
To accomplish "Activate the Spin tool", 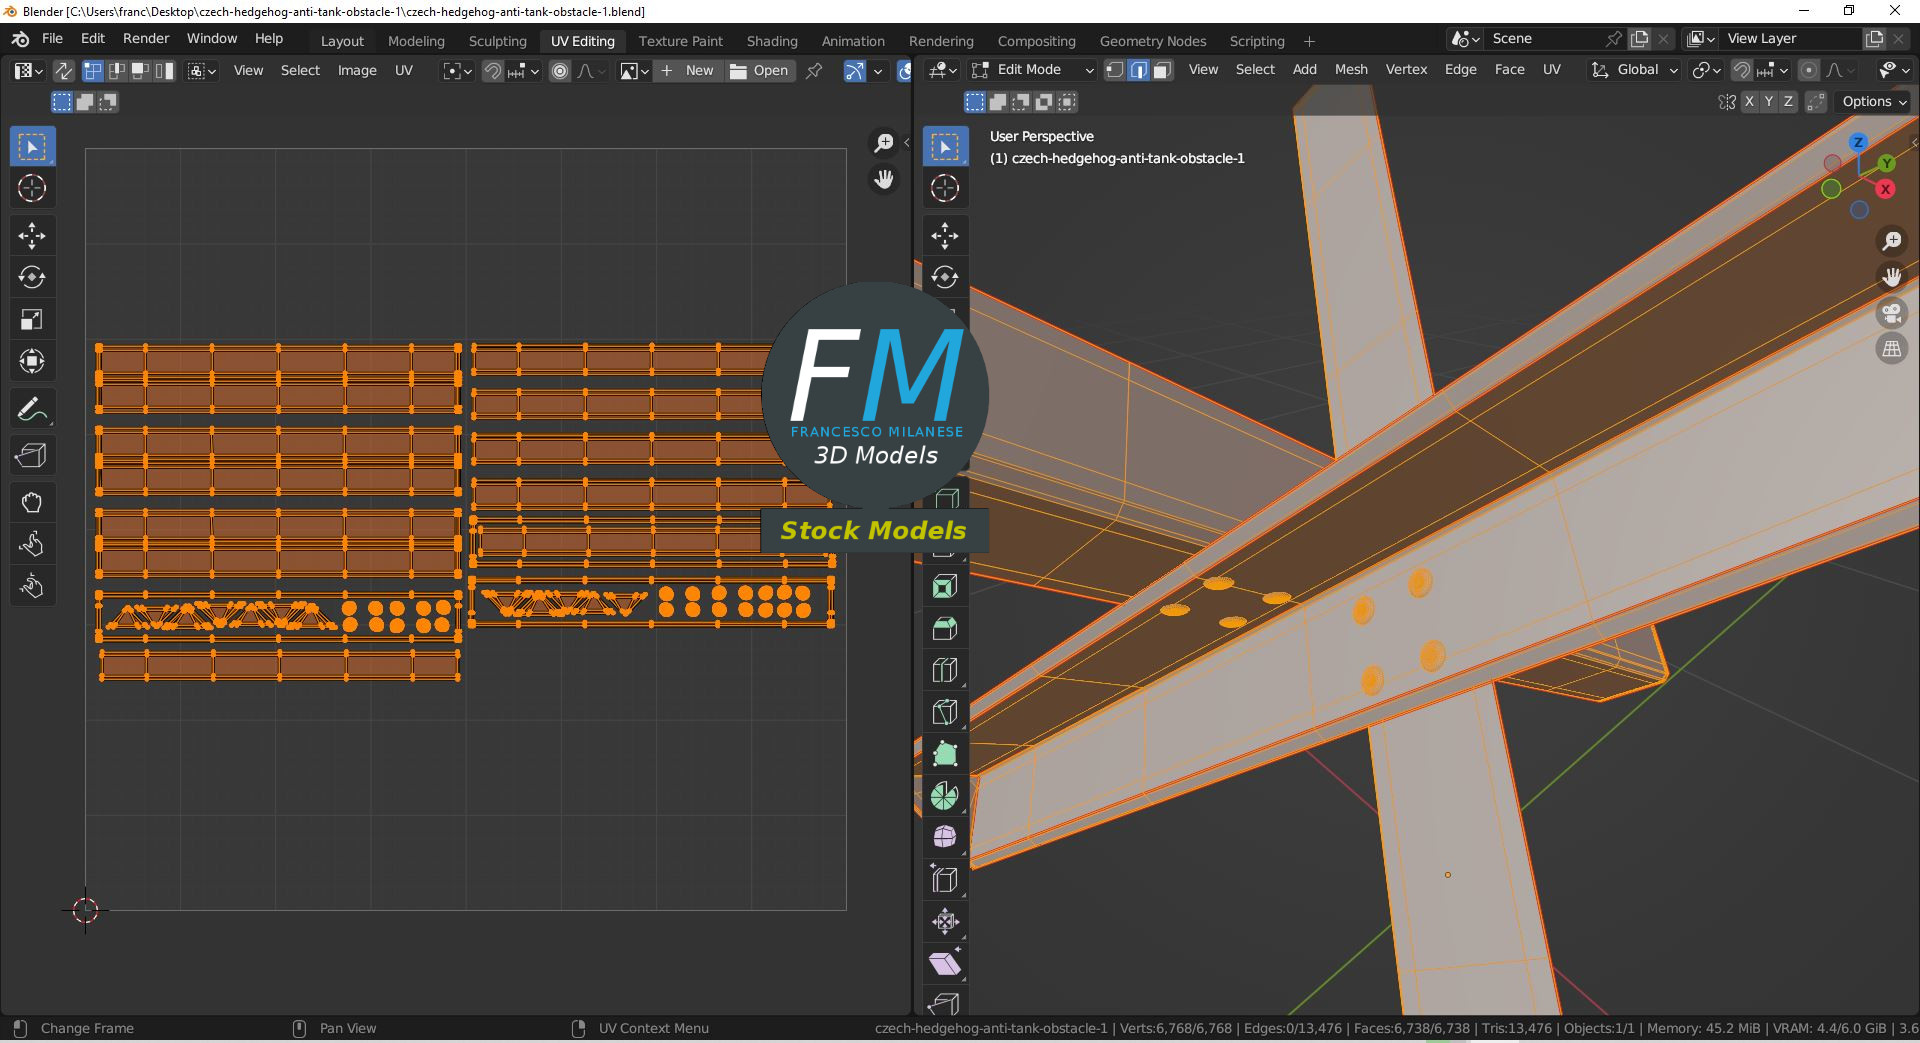I will coord(945,796).
